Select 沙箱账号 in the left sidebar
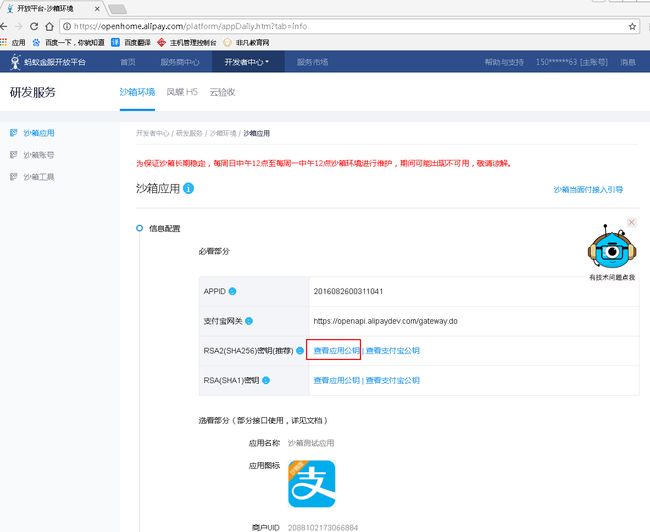 click(x=39, y=155)
